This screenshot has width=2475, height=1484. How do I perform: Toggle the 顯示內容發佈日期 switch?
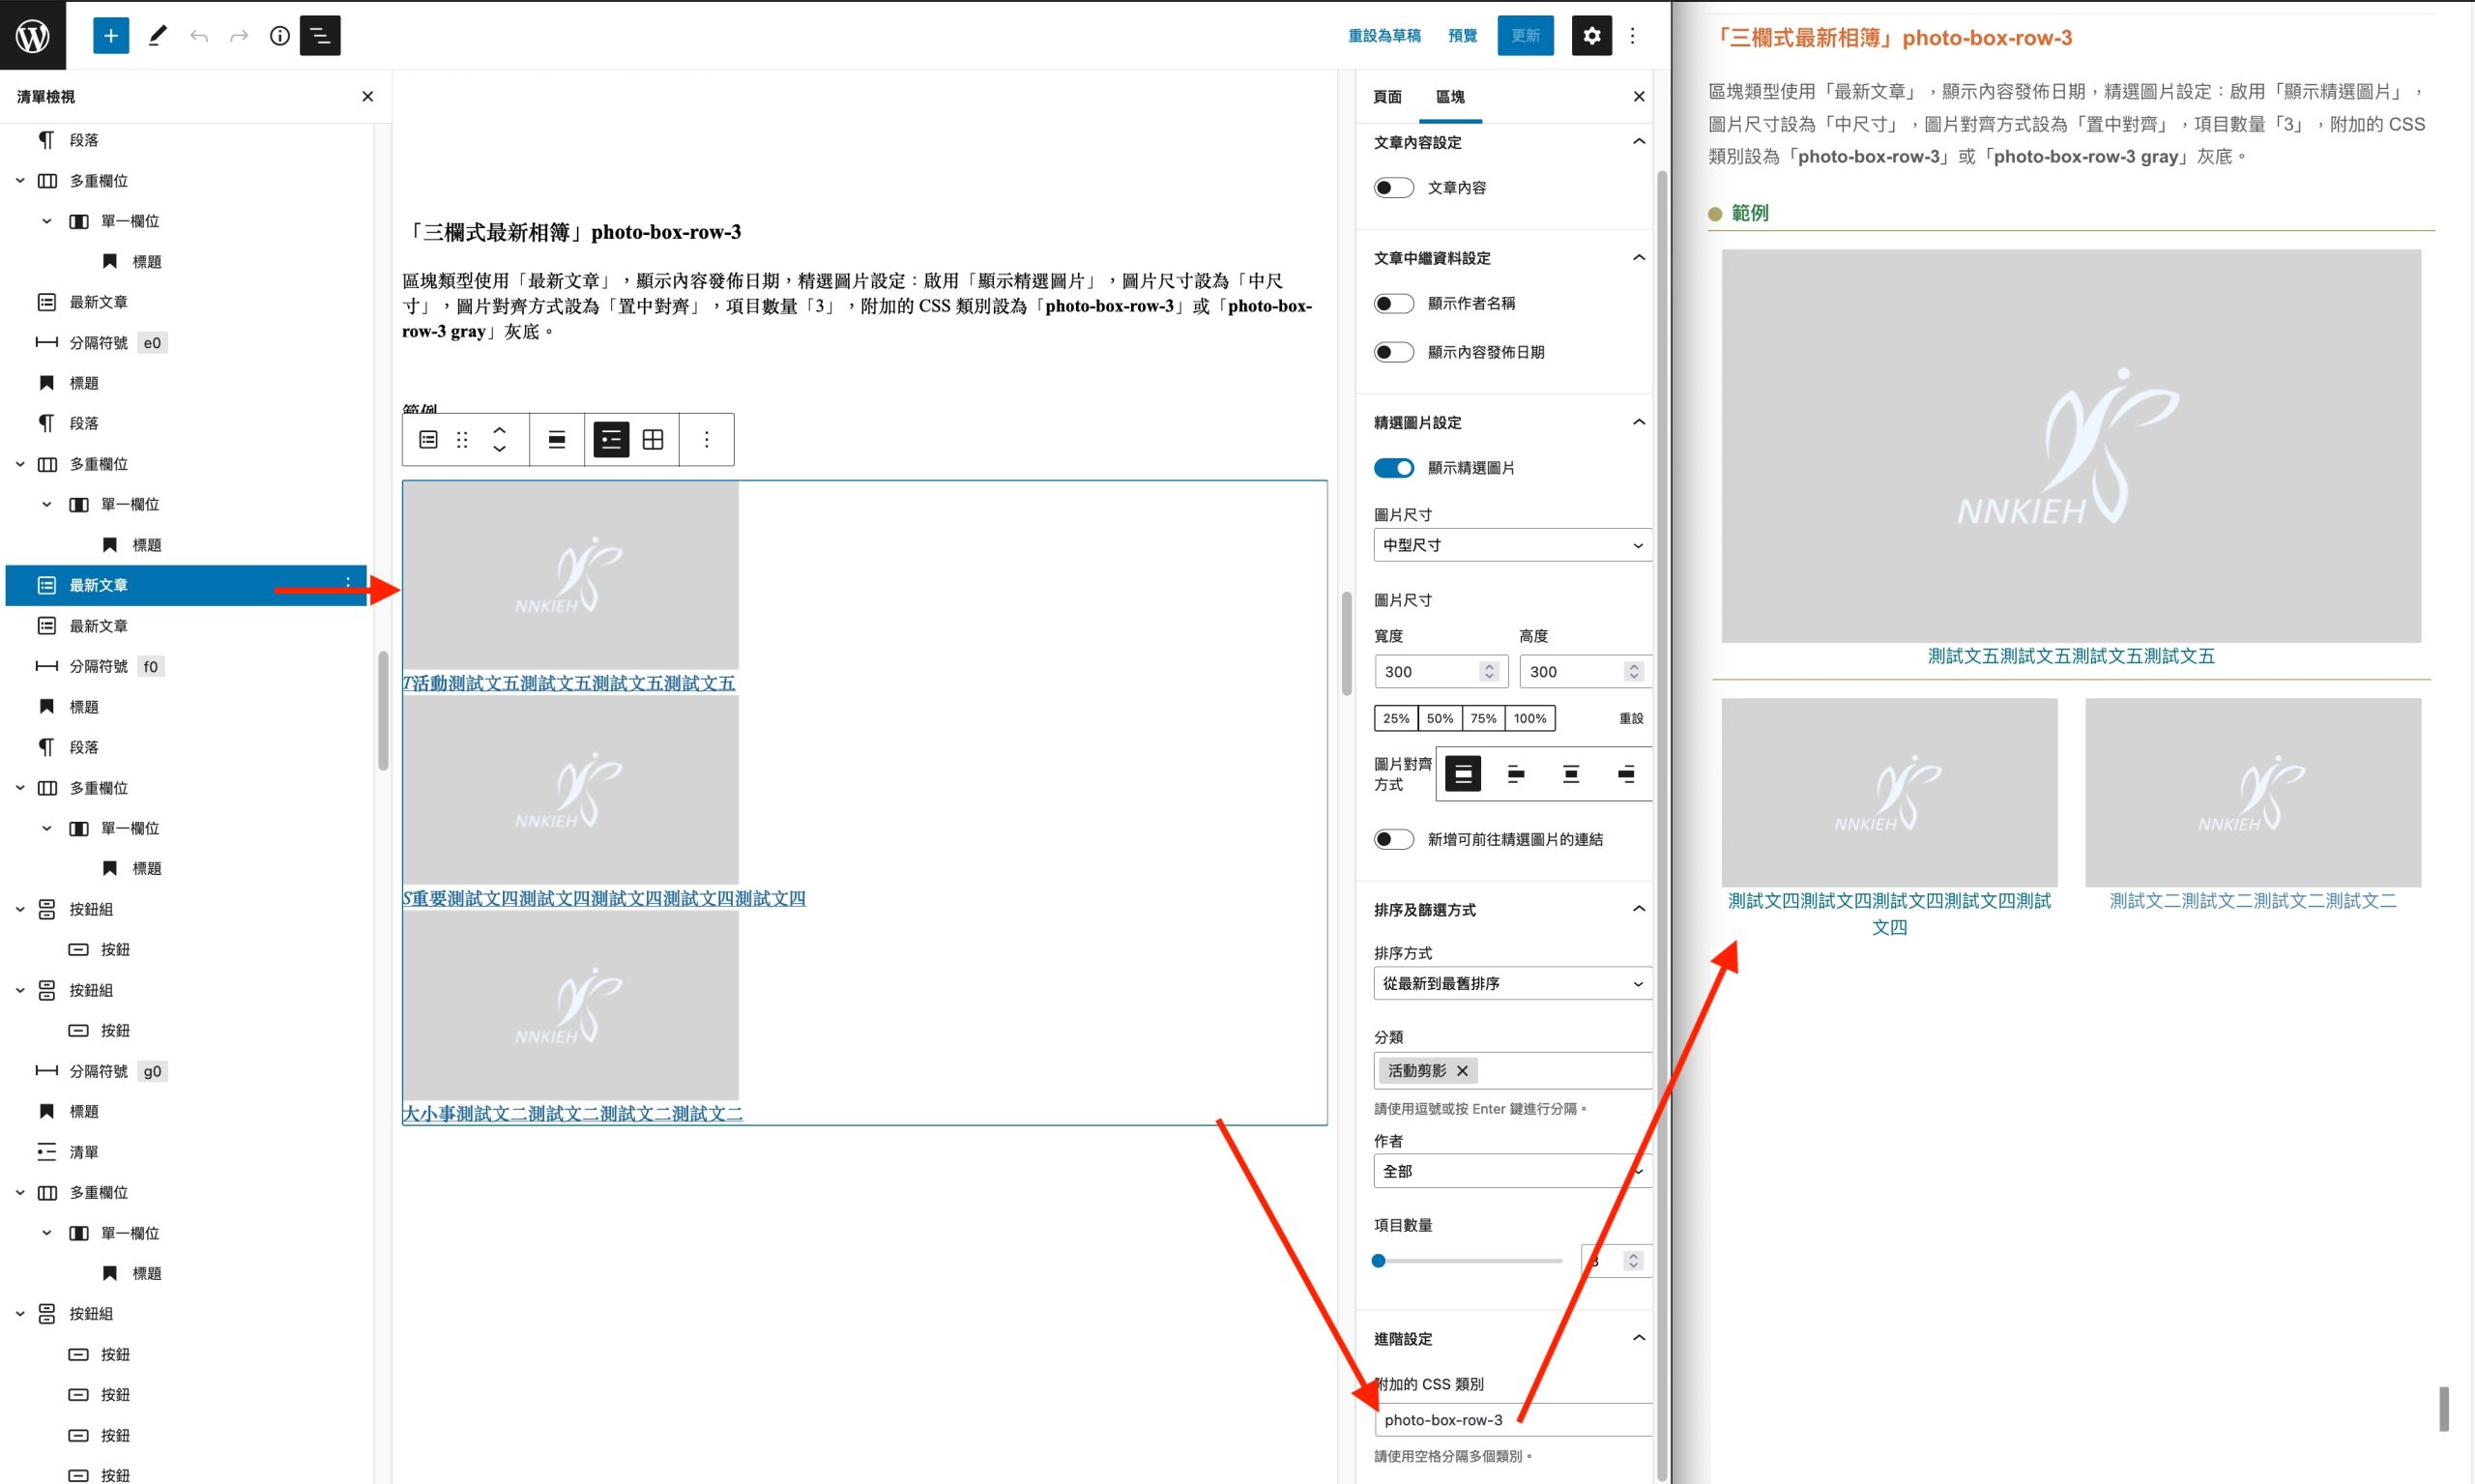(x=1394, y=352)
